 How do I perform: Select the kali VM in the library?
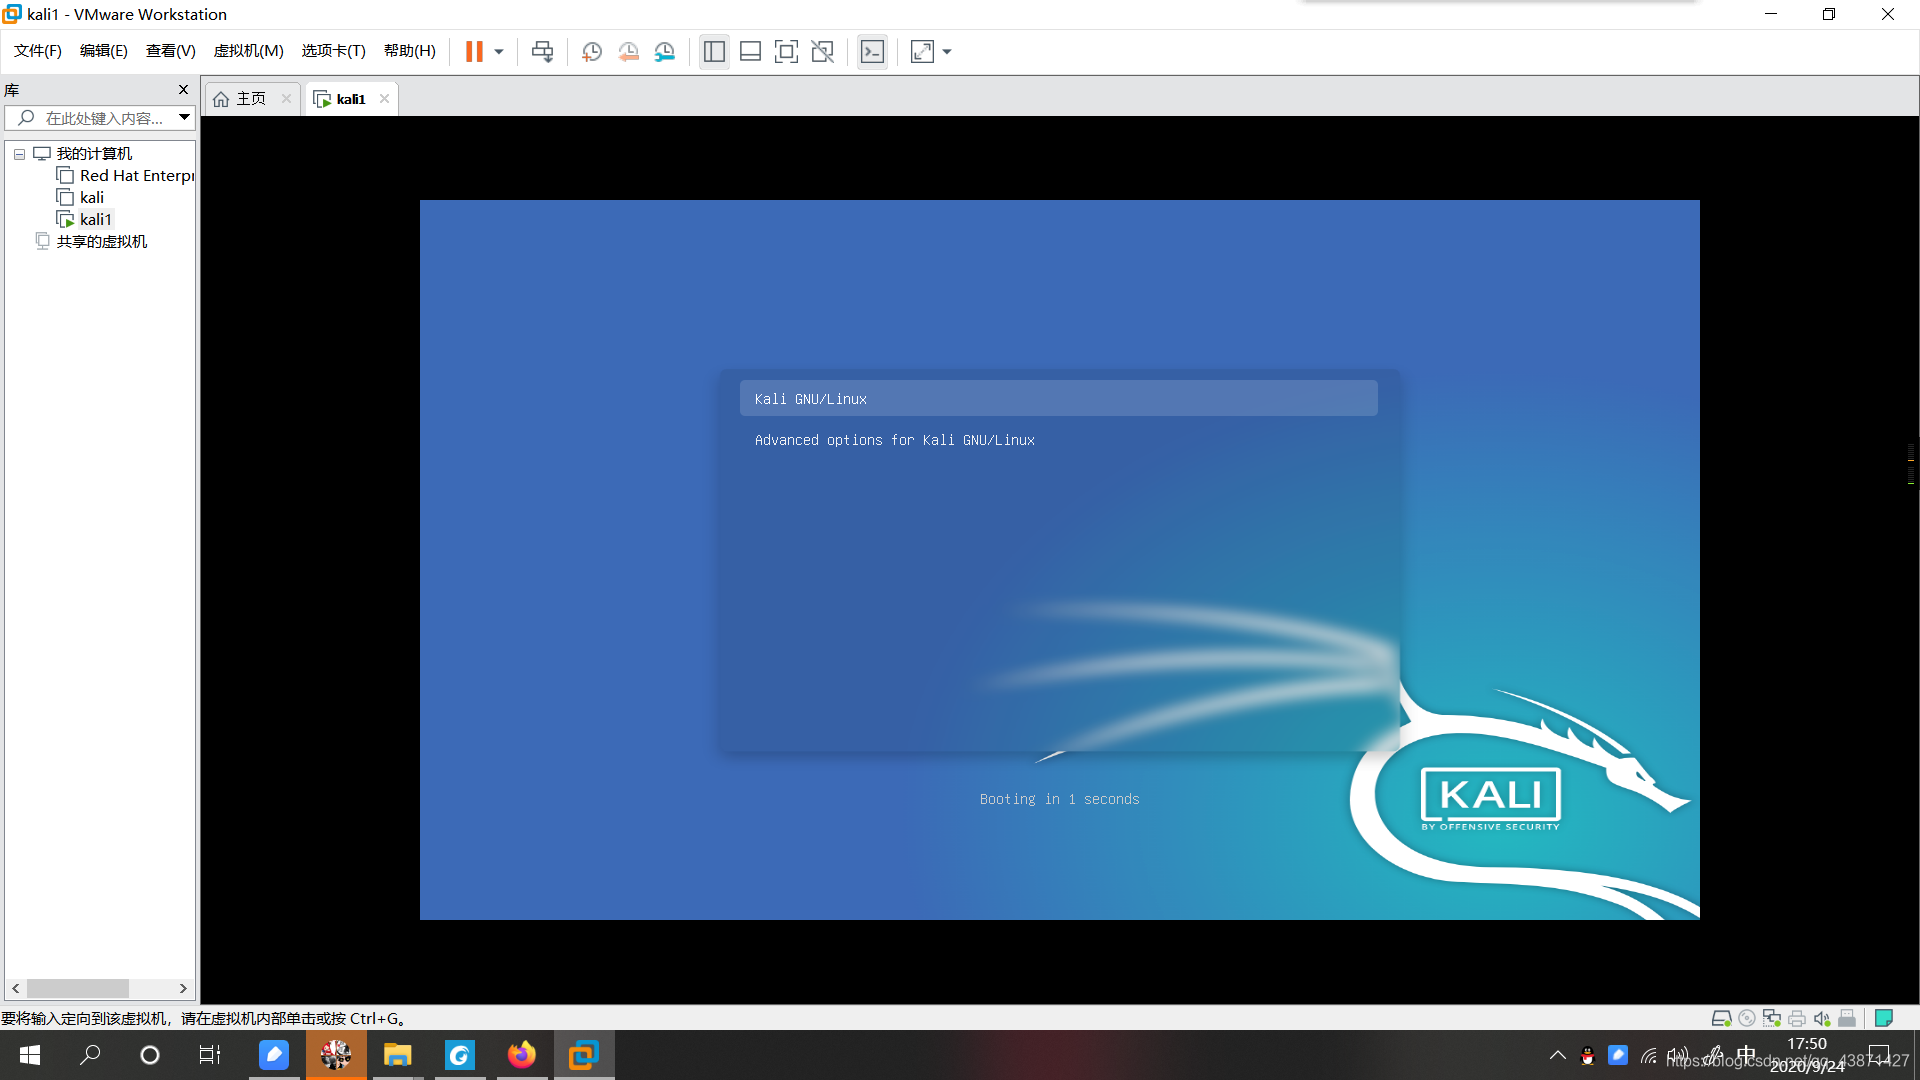click(x=92, y=198)
